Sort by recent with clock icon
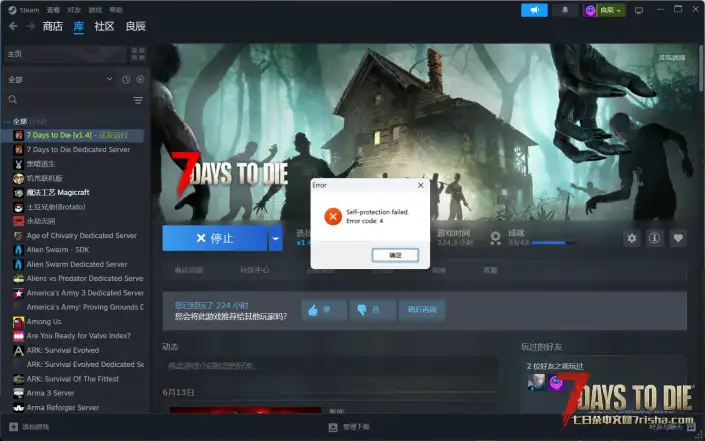The width and height of the screenshot is (705, 441). tap(126, 80)
